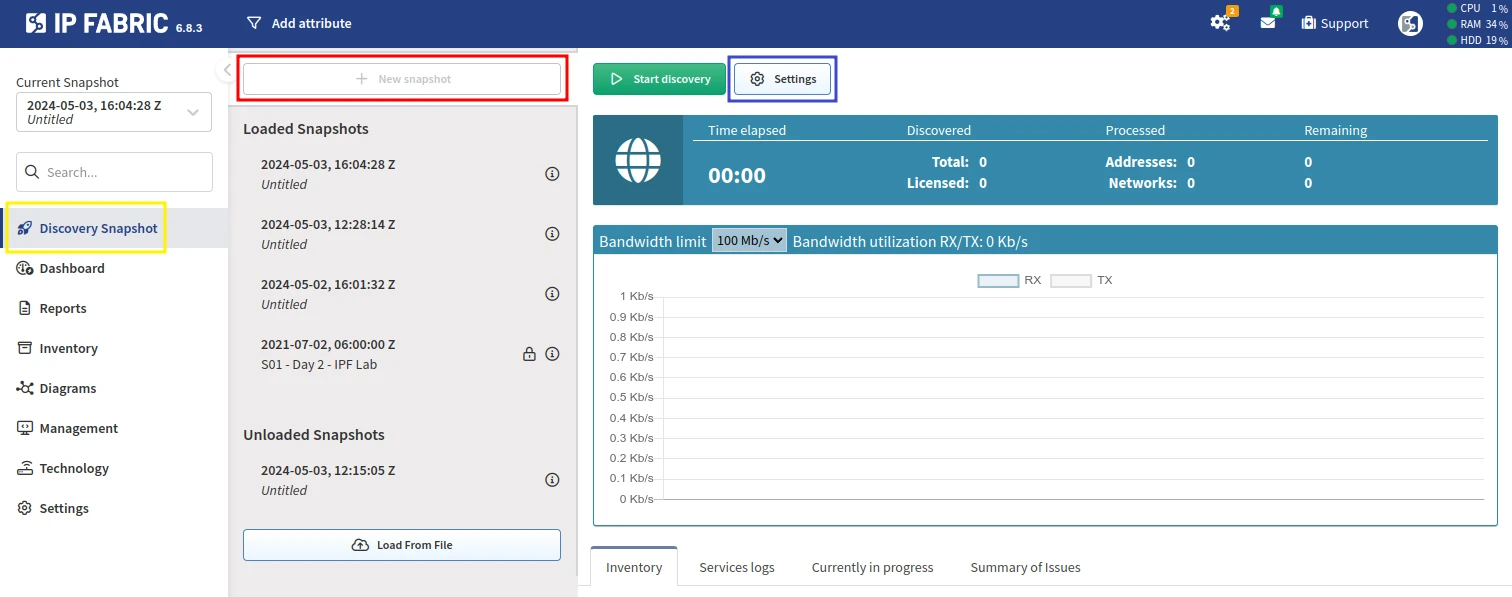Switch to the Services logs tab

coord(736,567)
